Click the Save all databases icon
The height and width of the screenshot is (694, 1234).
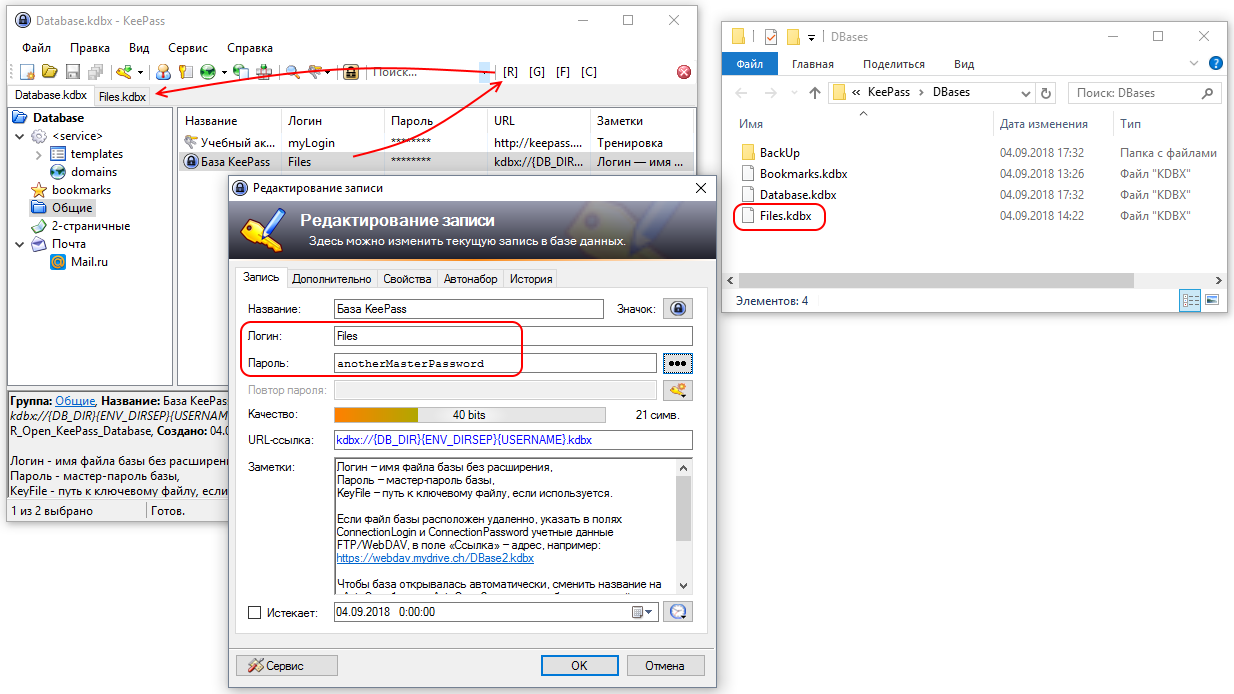pyautogui.click(x=94, y=72)
